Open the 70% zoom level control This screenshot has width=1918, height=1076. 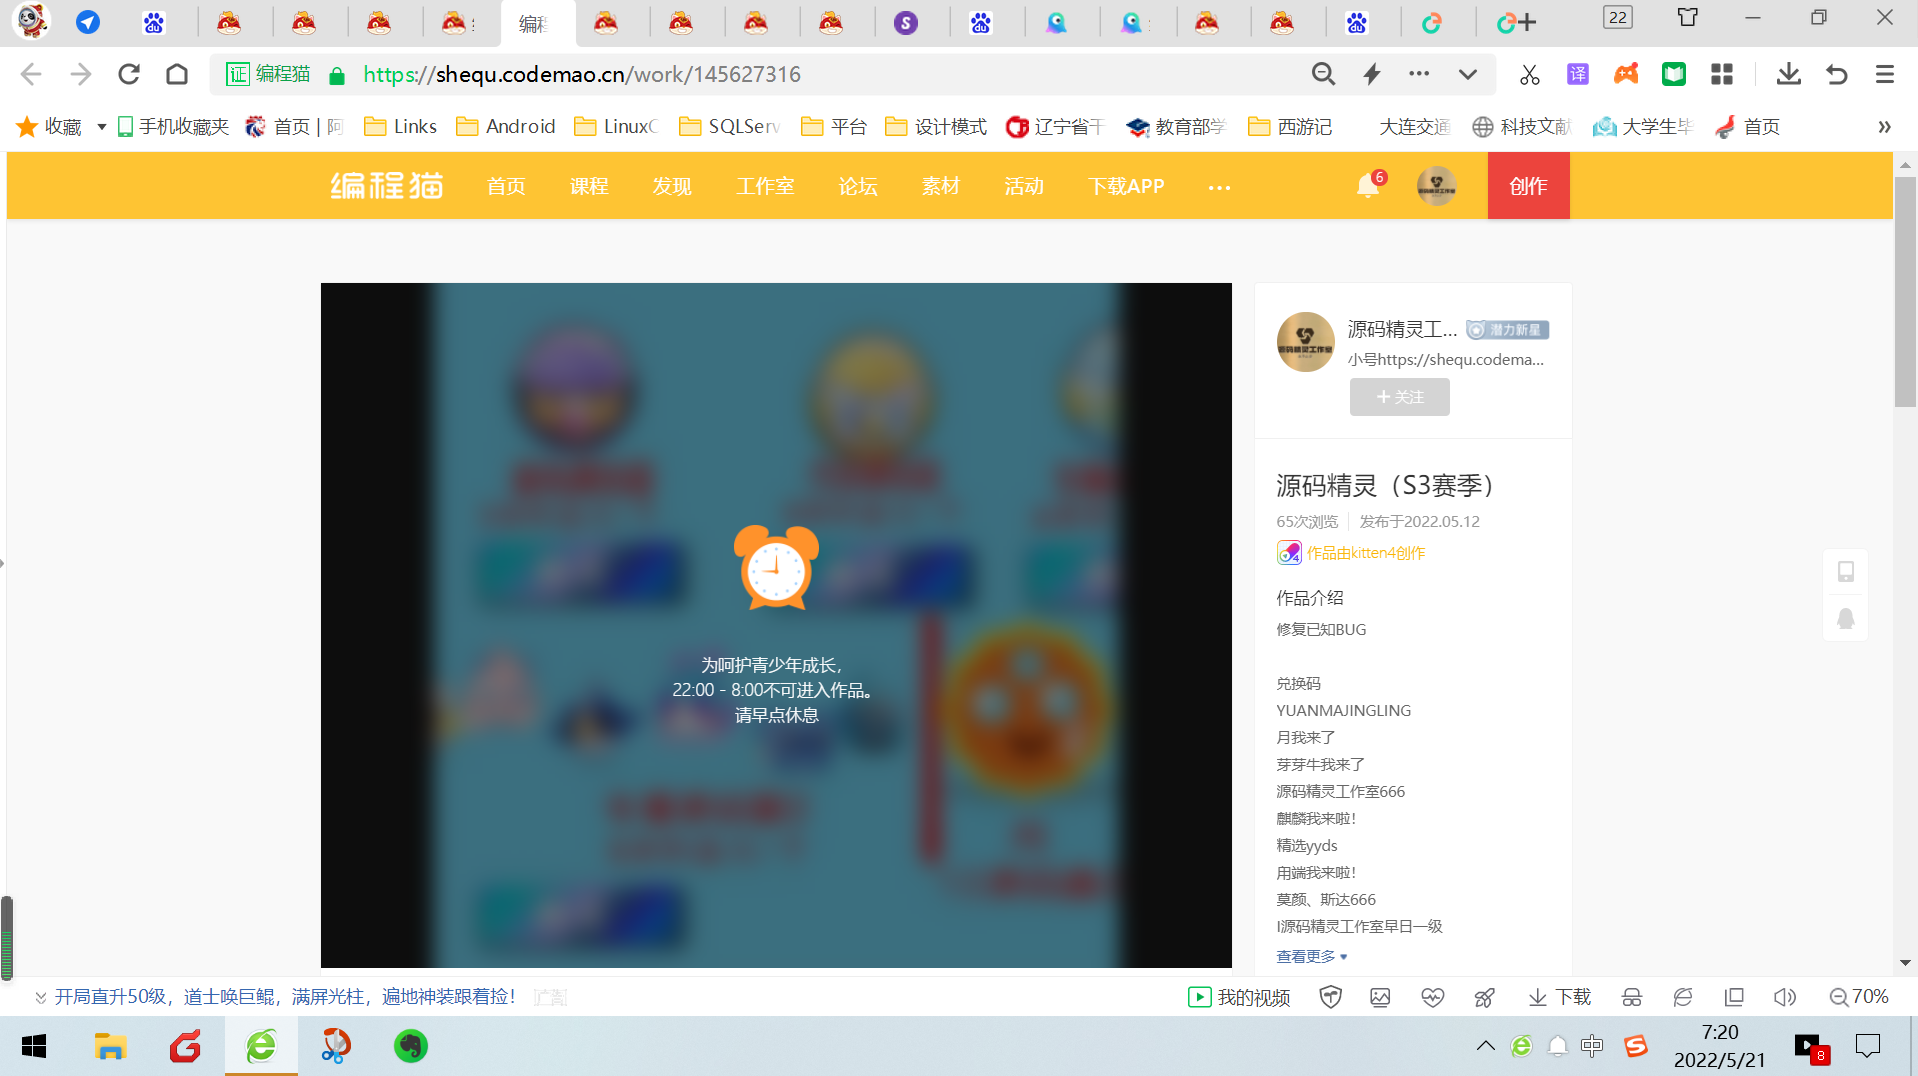click(x=1859, y=997)
